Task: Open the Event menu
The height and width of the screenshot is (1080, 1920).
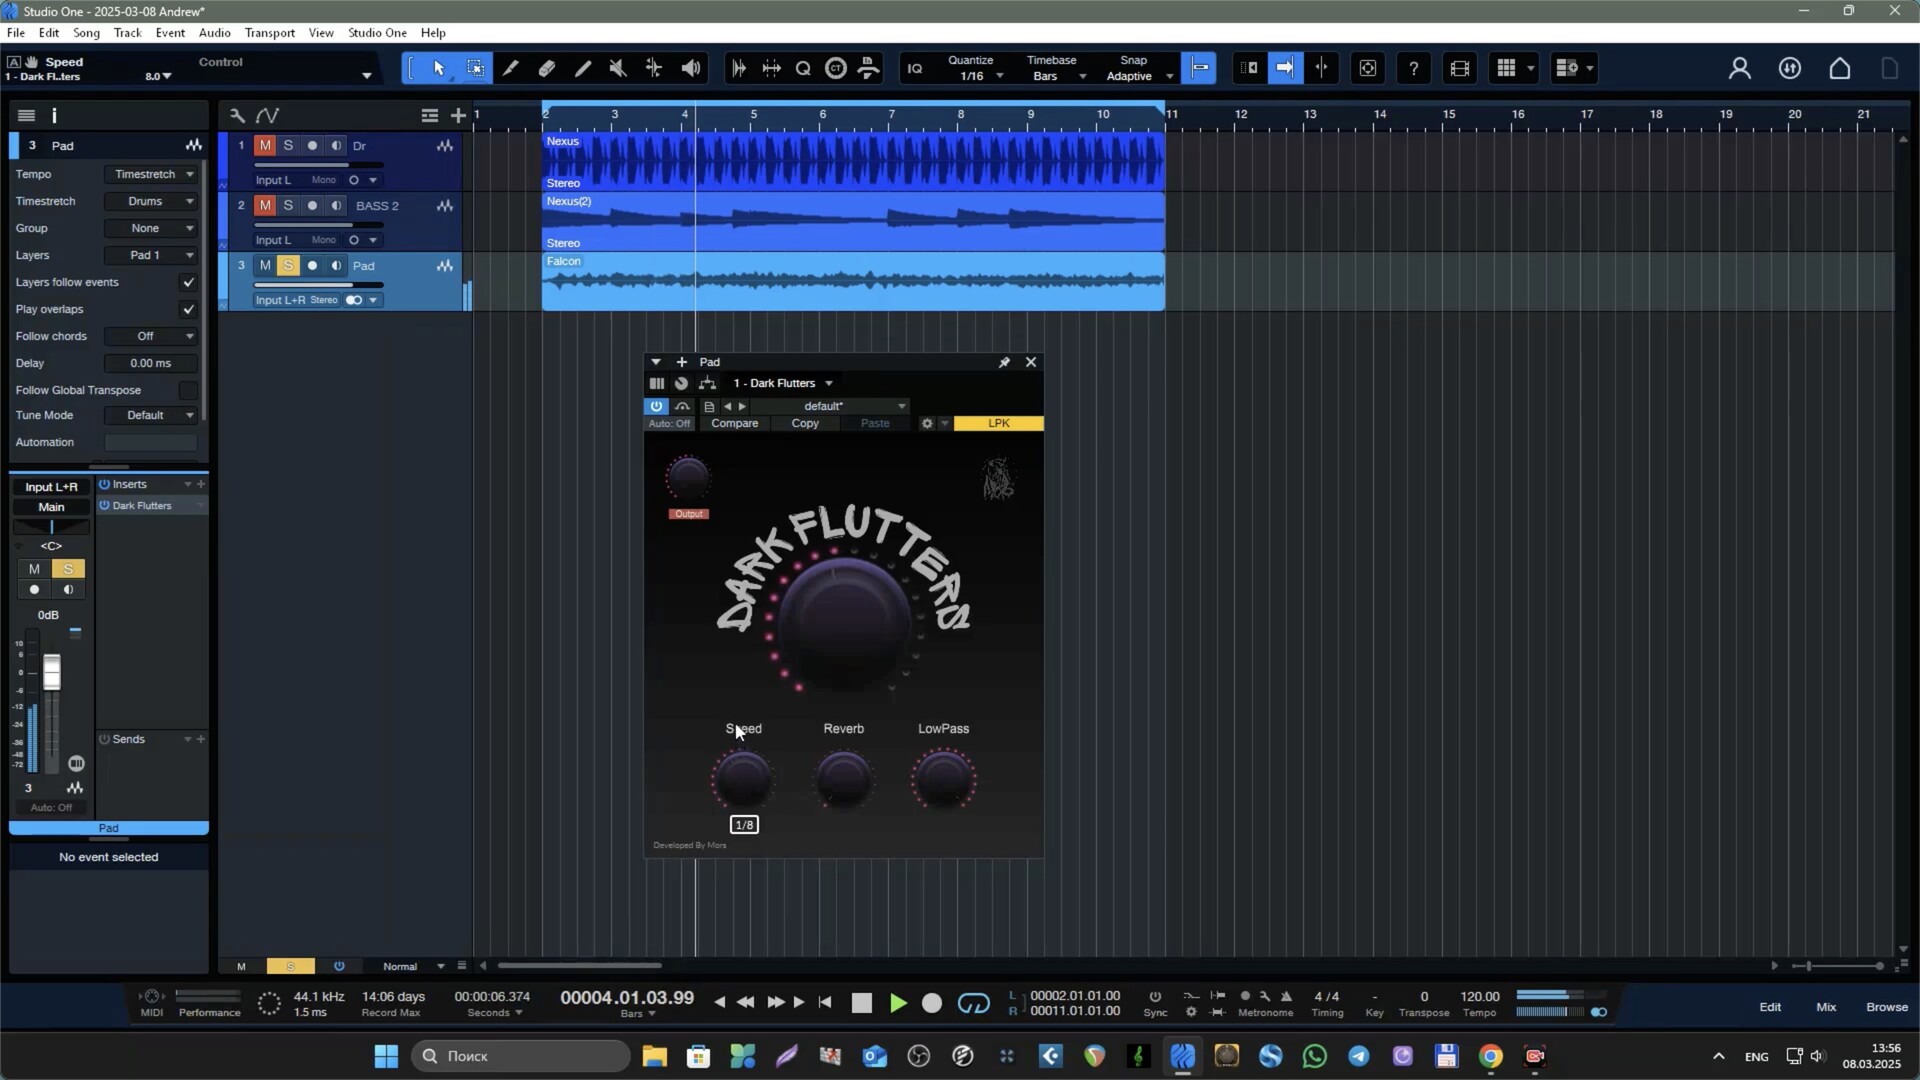Action: (x=170, y=33)
